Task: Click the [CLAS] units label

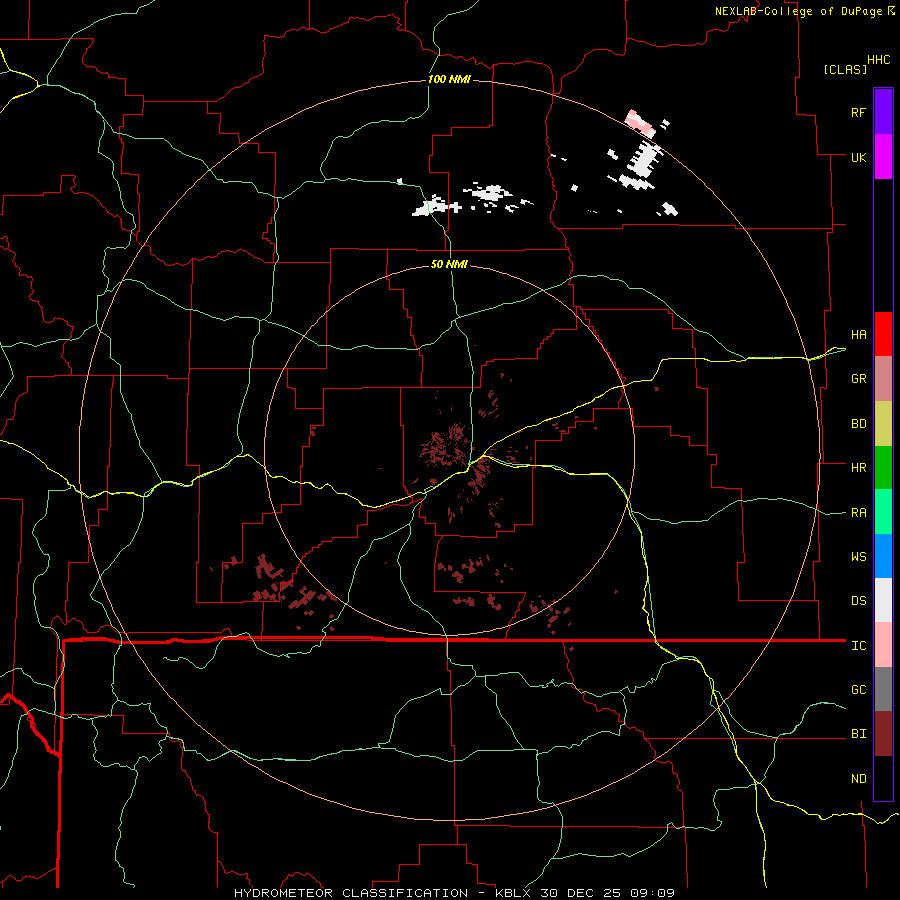Action: click(845, 70)
